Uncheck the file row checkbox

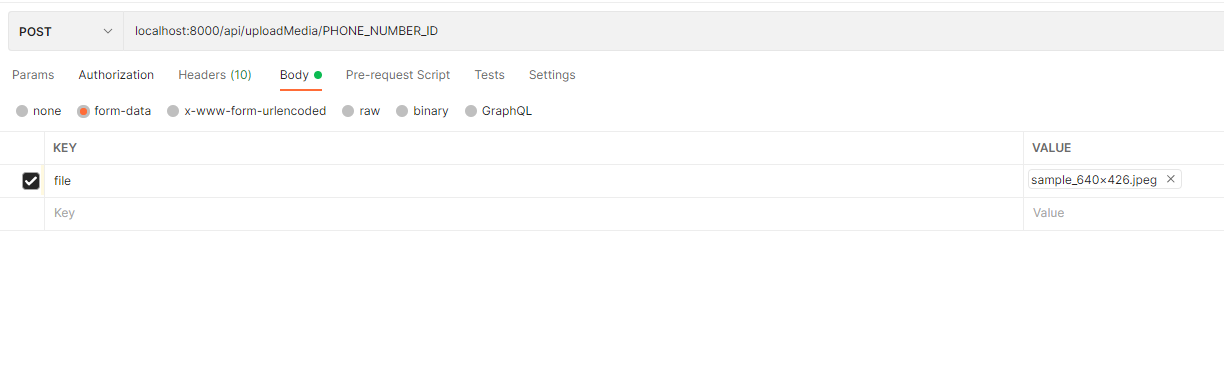point(31,181)
